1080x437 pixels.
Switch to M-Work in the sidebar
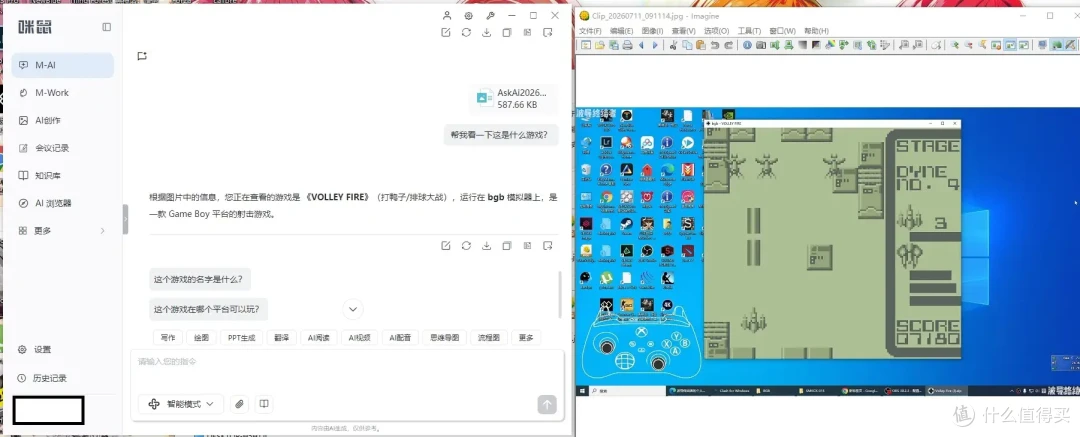tap(63, 92)
